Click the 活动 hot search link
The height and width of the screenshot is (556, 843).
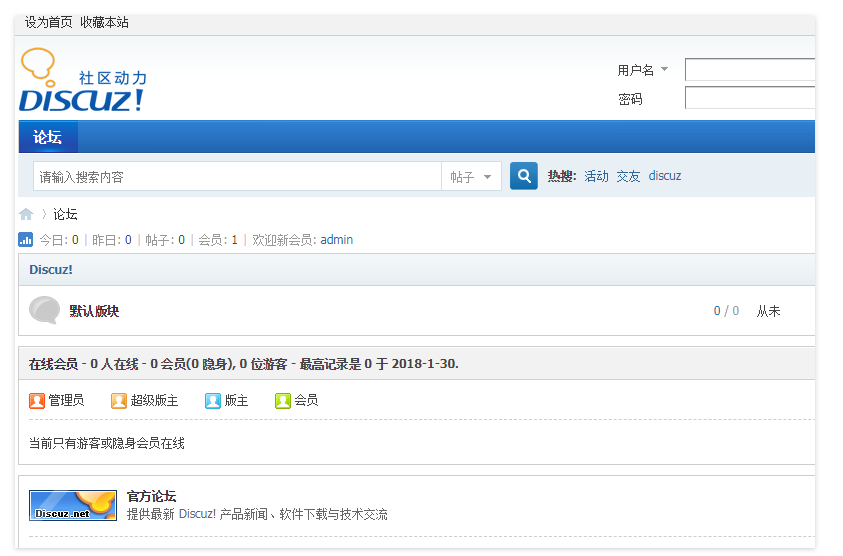(596, 176)
